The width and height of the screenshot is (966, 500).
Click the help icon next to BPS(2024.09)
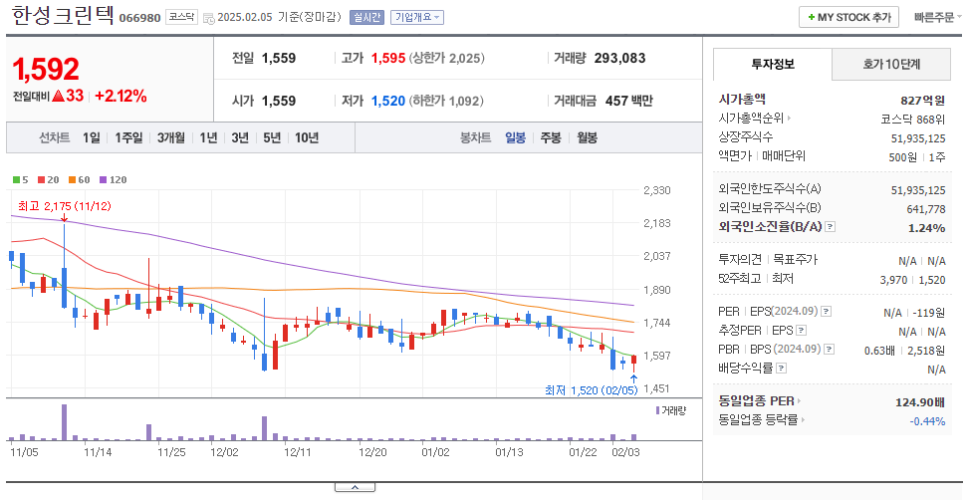tap(829, 349)
